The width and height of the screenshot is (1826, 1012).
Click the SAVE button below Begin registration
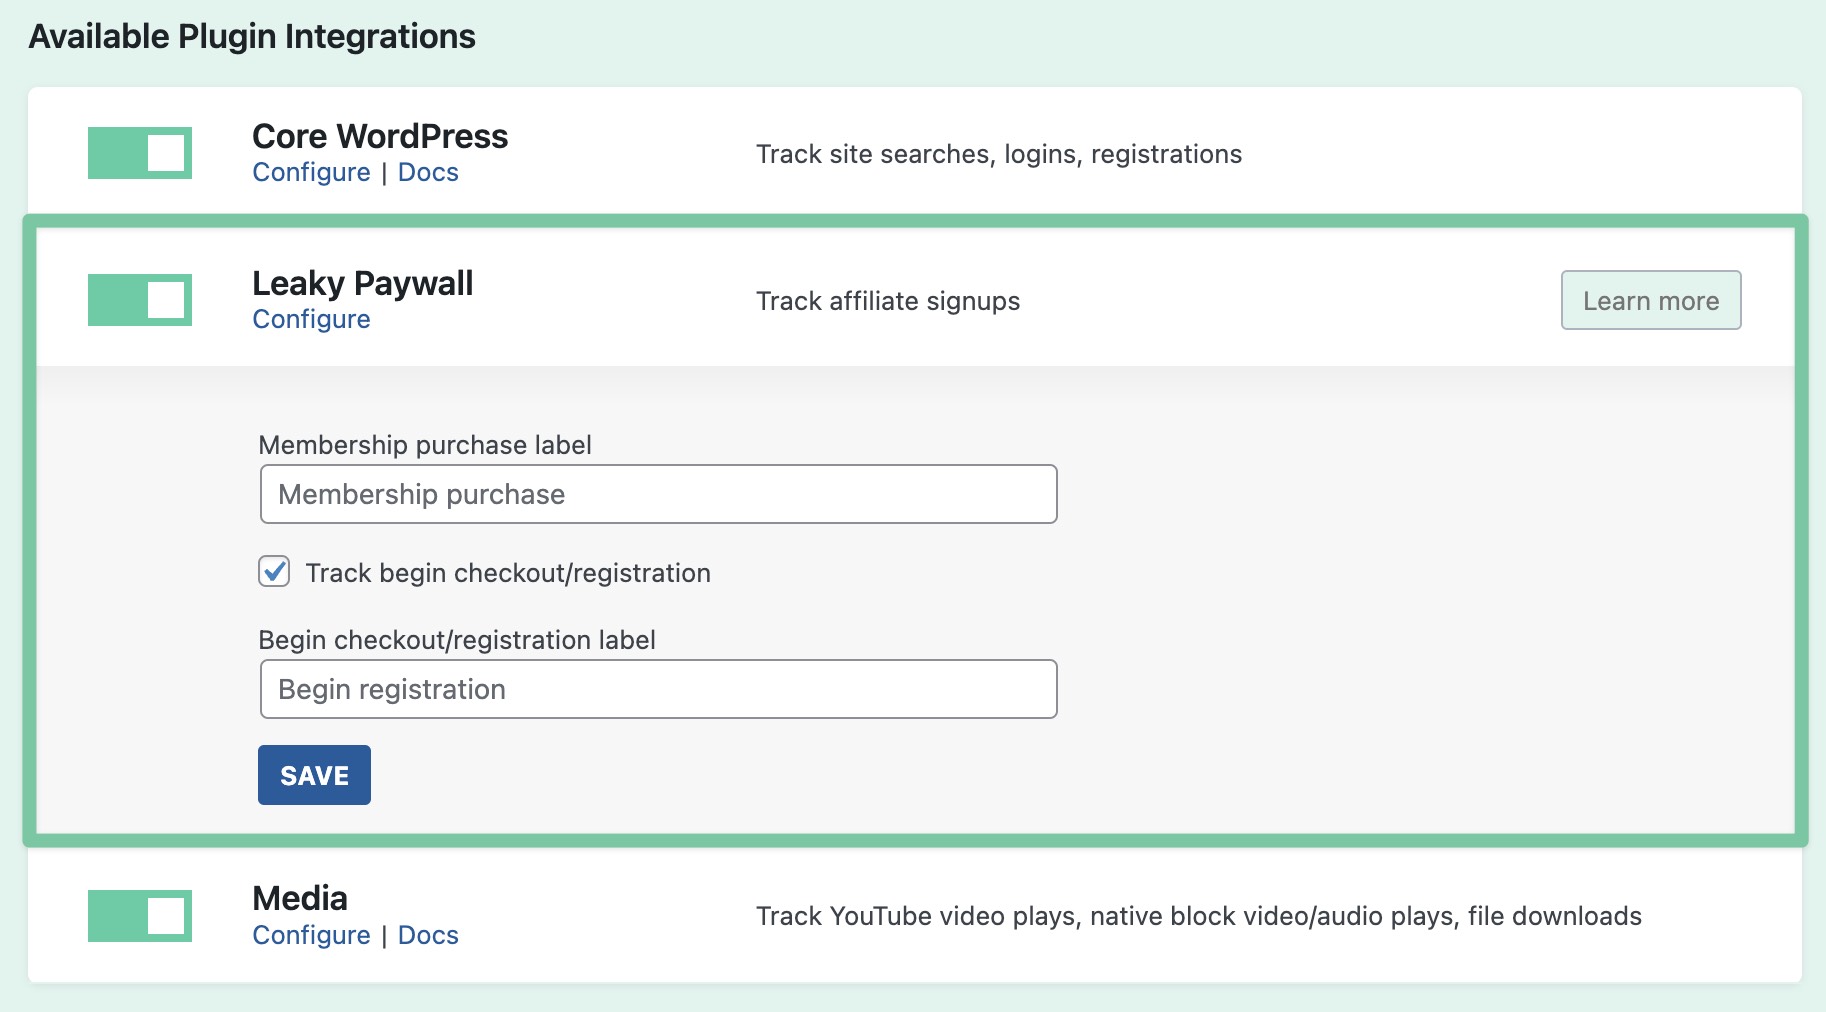tap(314, 774)
